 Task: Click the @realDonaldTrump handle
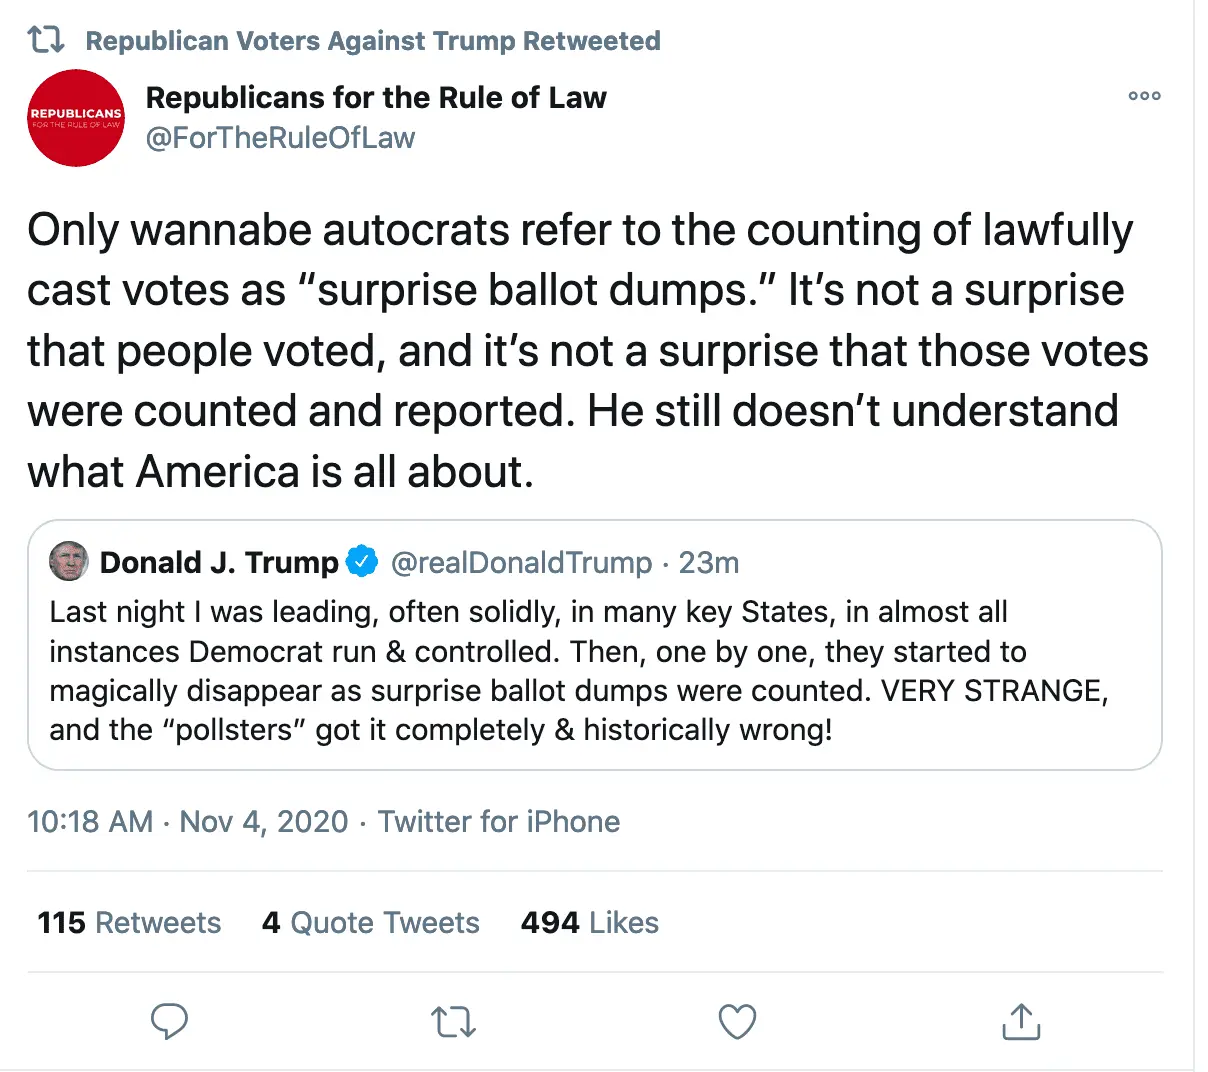(521, 563)
